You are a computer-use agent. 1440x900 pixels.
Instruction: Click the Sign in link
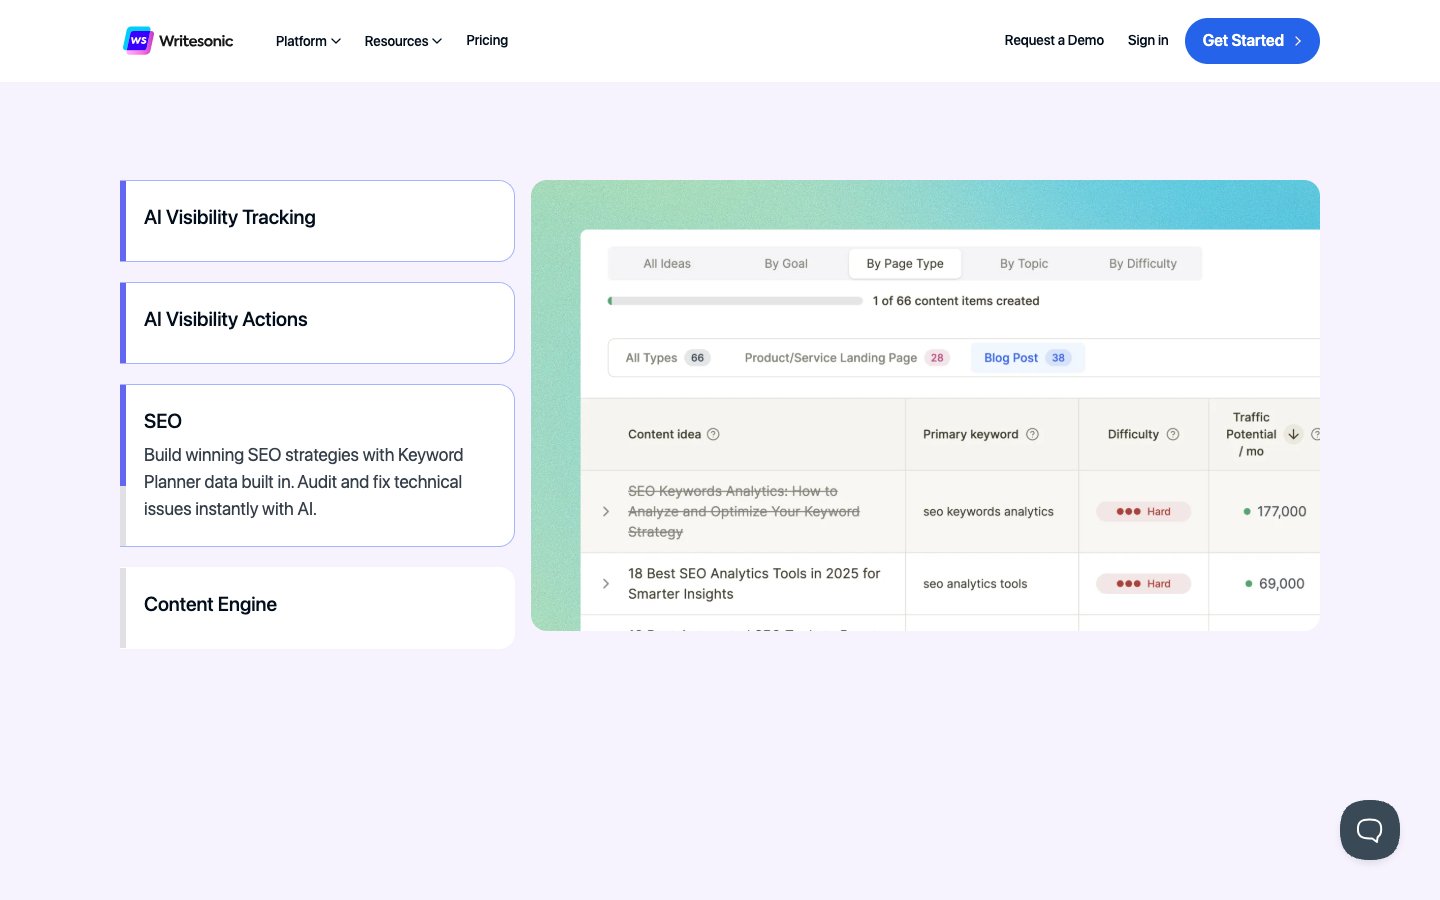click(x=1147, y=40)
